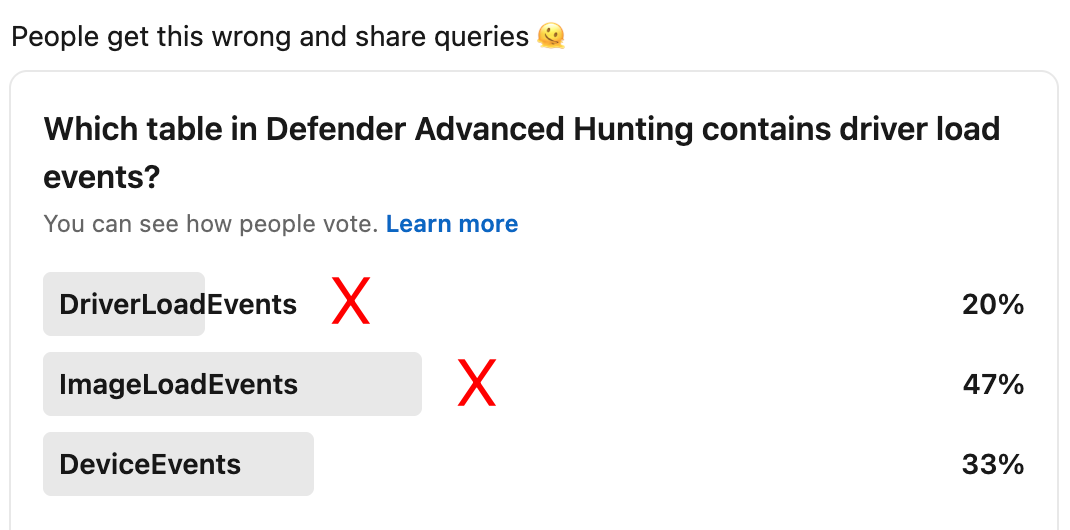1070x530 pixels.
Task: Click the DriverLoadEvents label text
Action: tap(178, 304)
